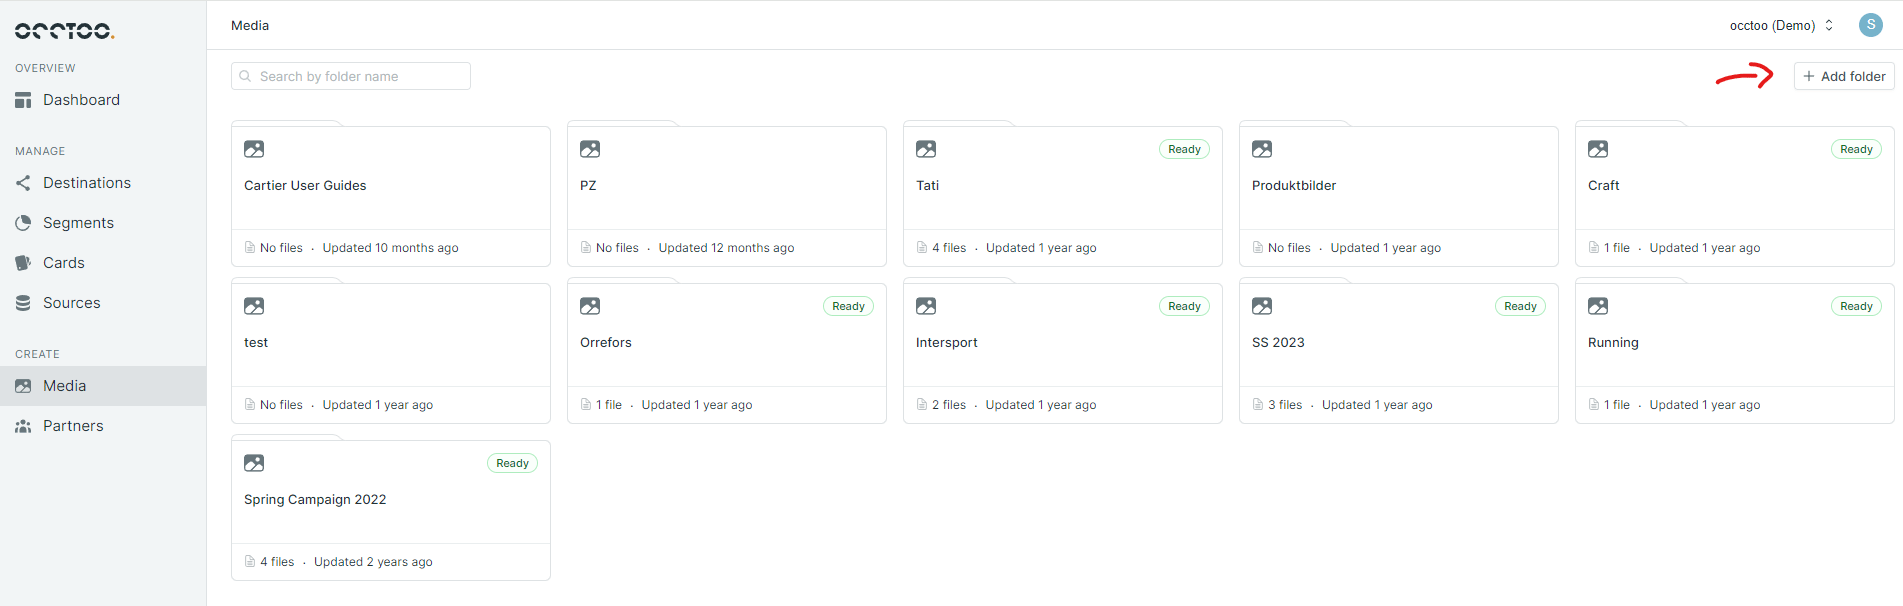Go to the Partners page
Image resolution: width=1903 pixels, height=606 pixels.
coord(103,426)
